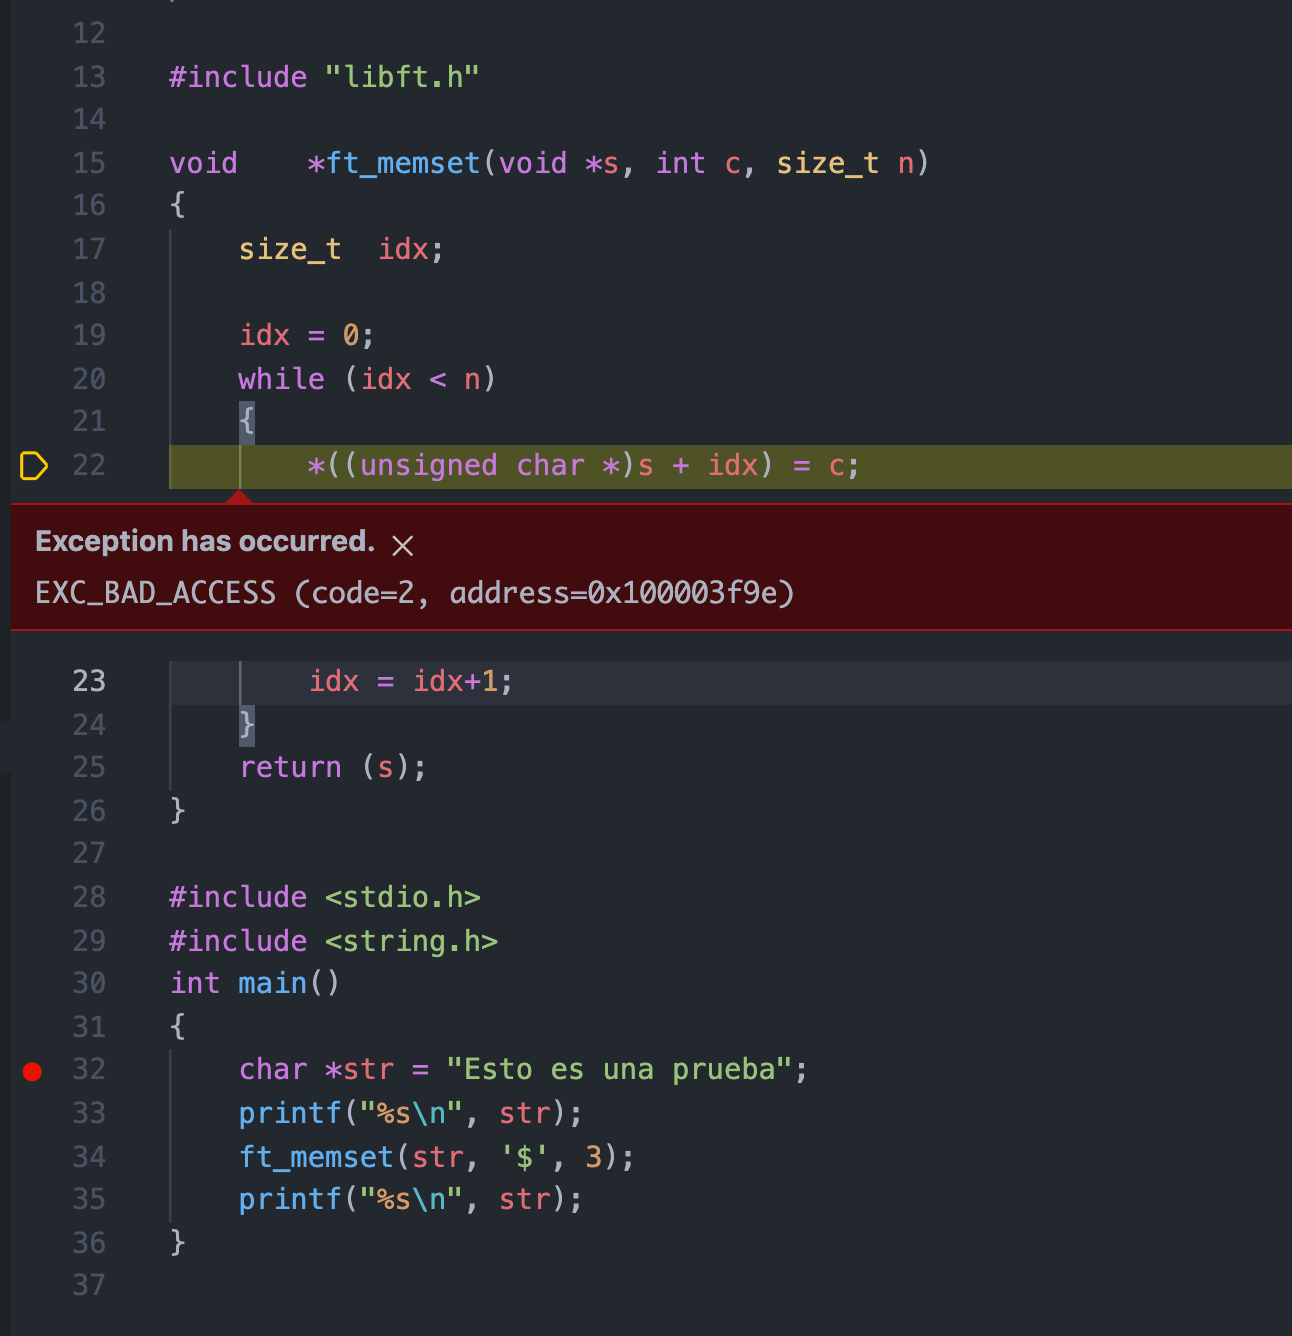Viewport: 1292px width, 1336px height.
Task: Click the second printf call on line 35
Action: click(410, 1199)
